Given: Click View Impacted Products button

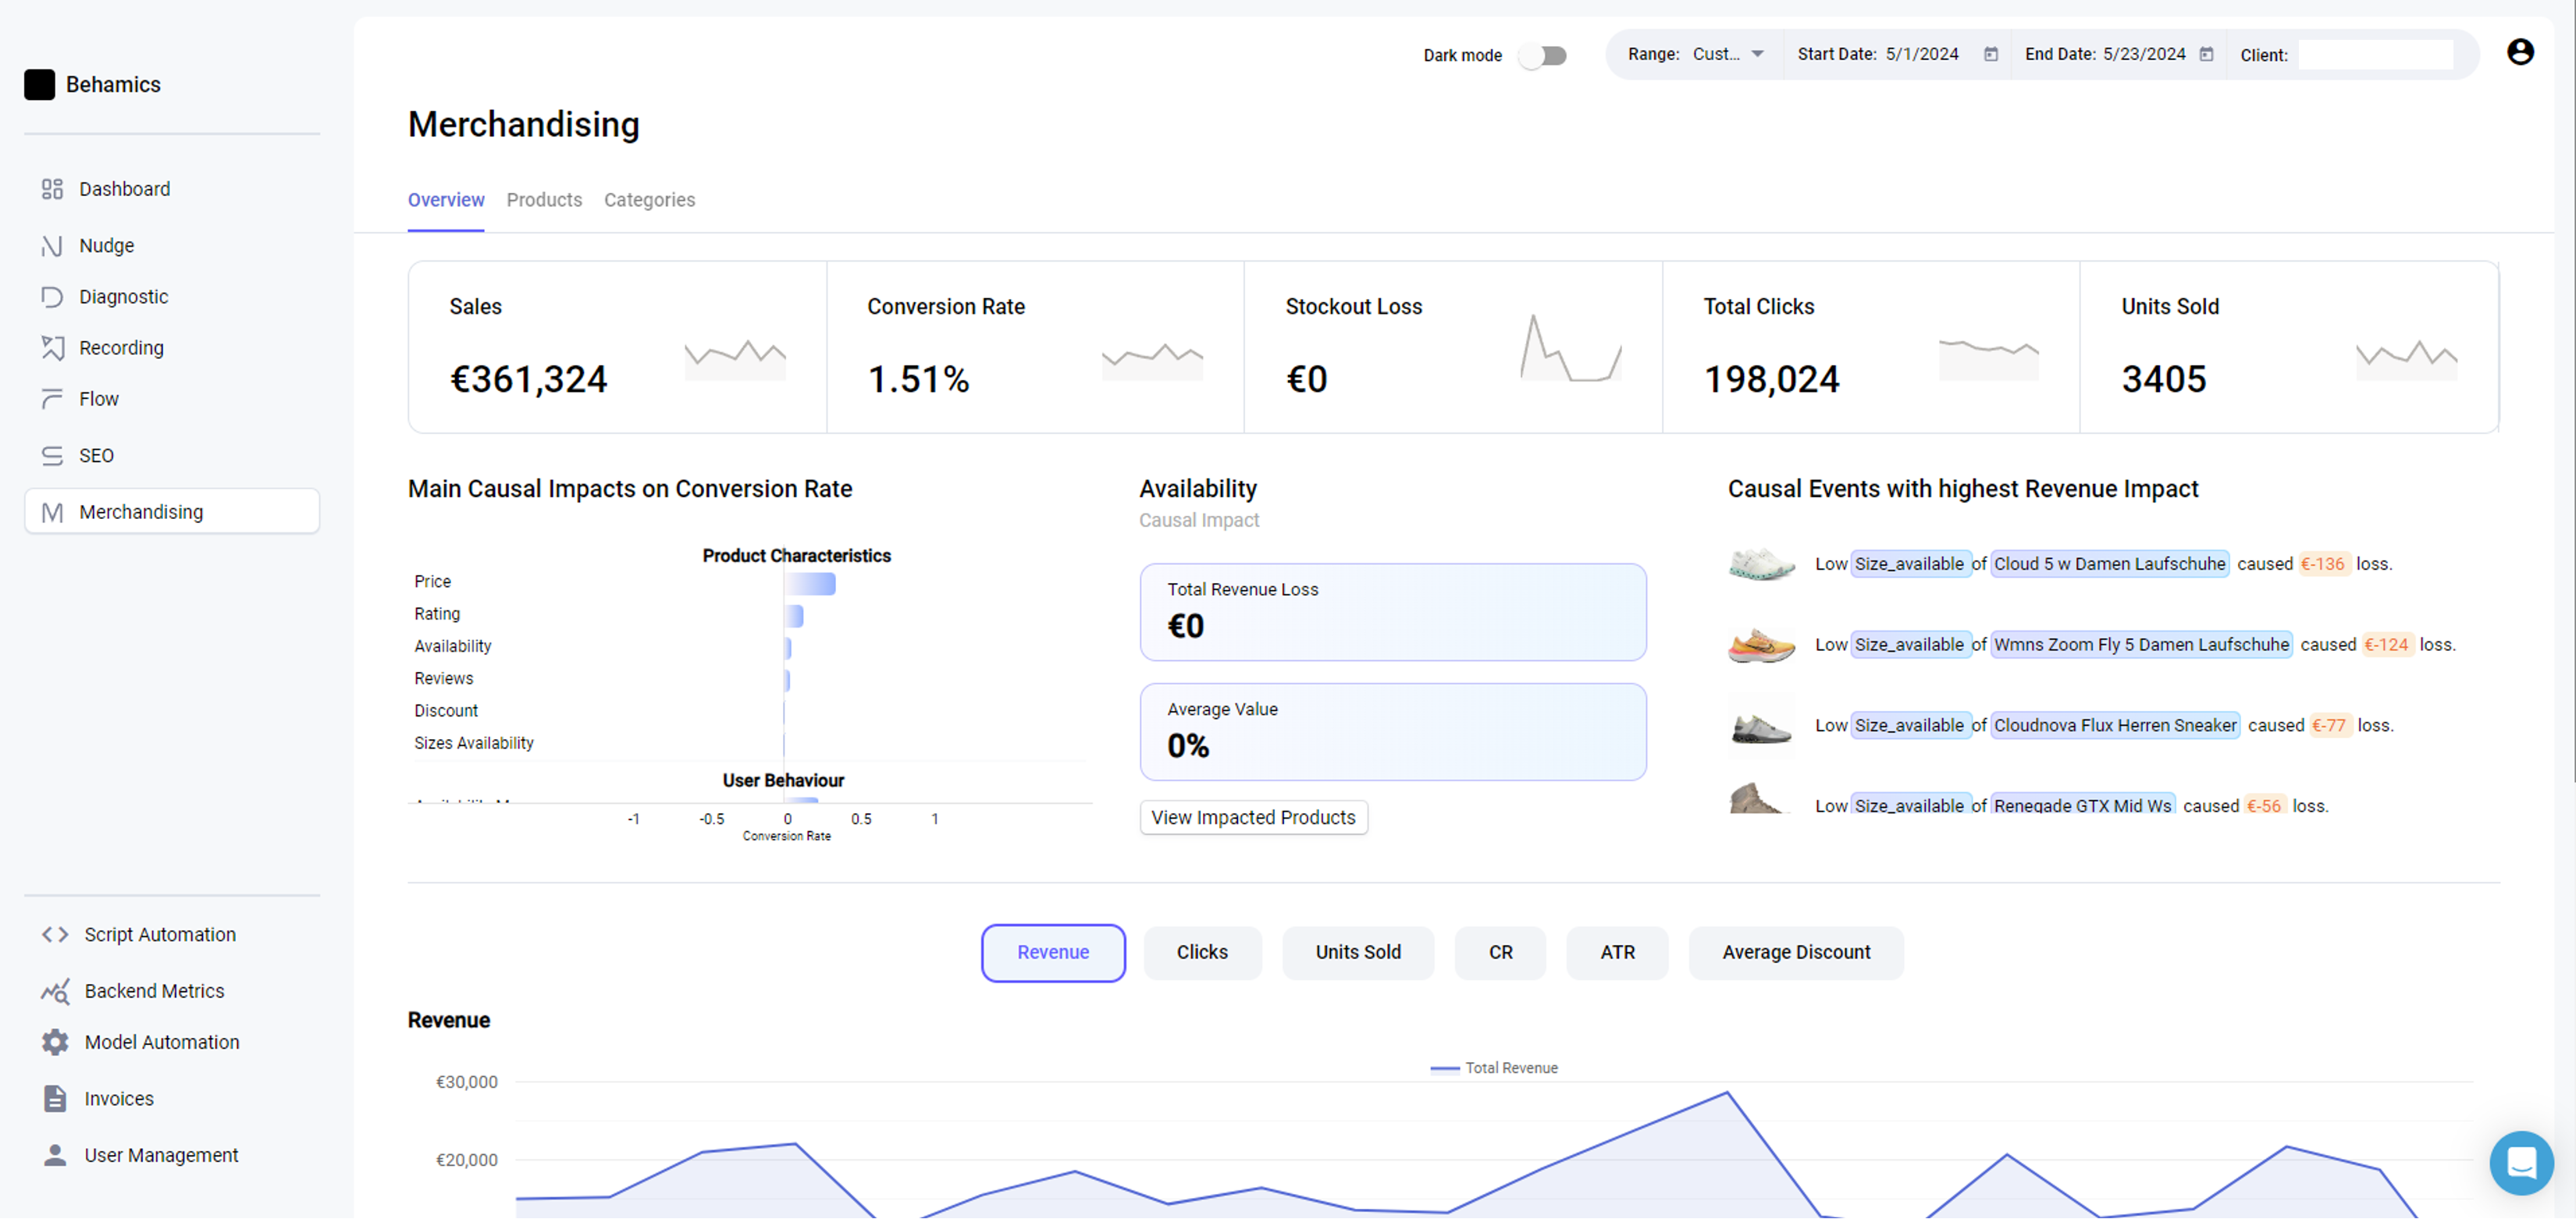Looking at the screenshot, I should click(1253, 817).
